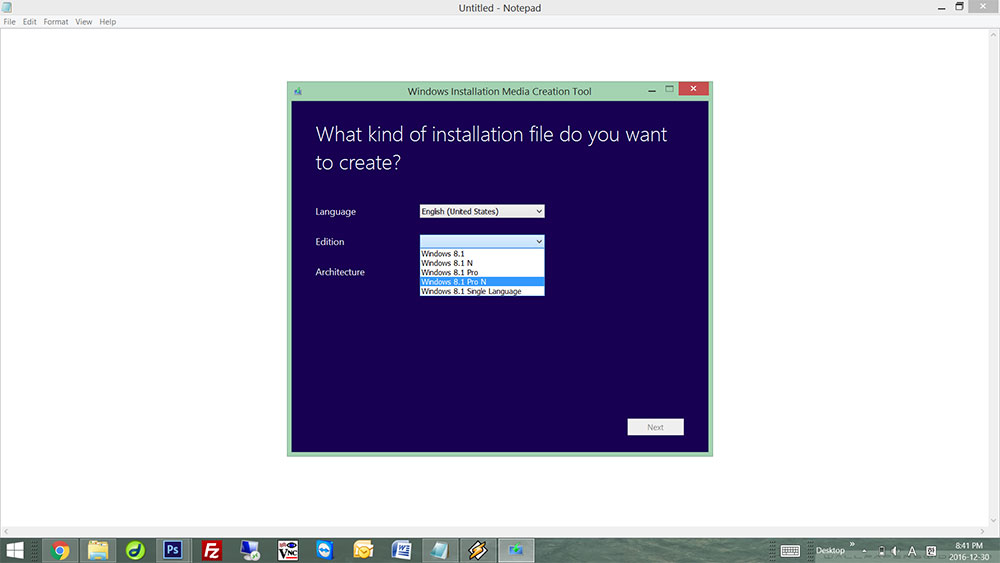Close the Media Creation Tool window

(x=693, y=89)
